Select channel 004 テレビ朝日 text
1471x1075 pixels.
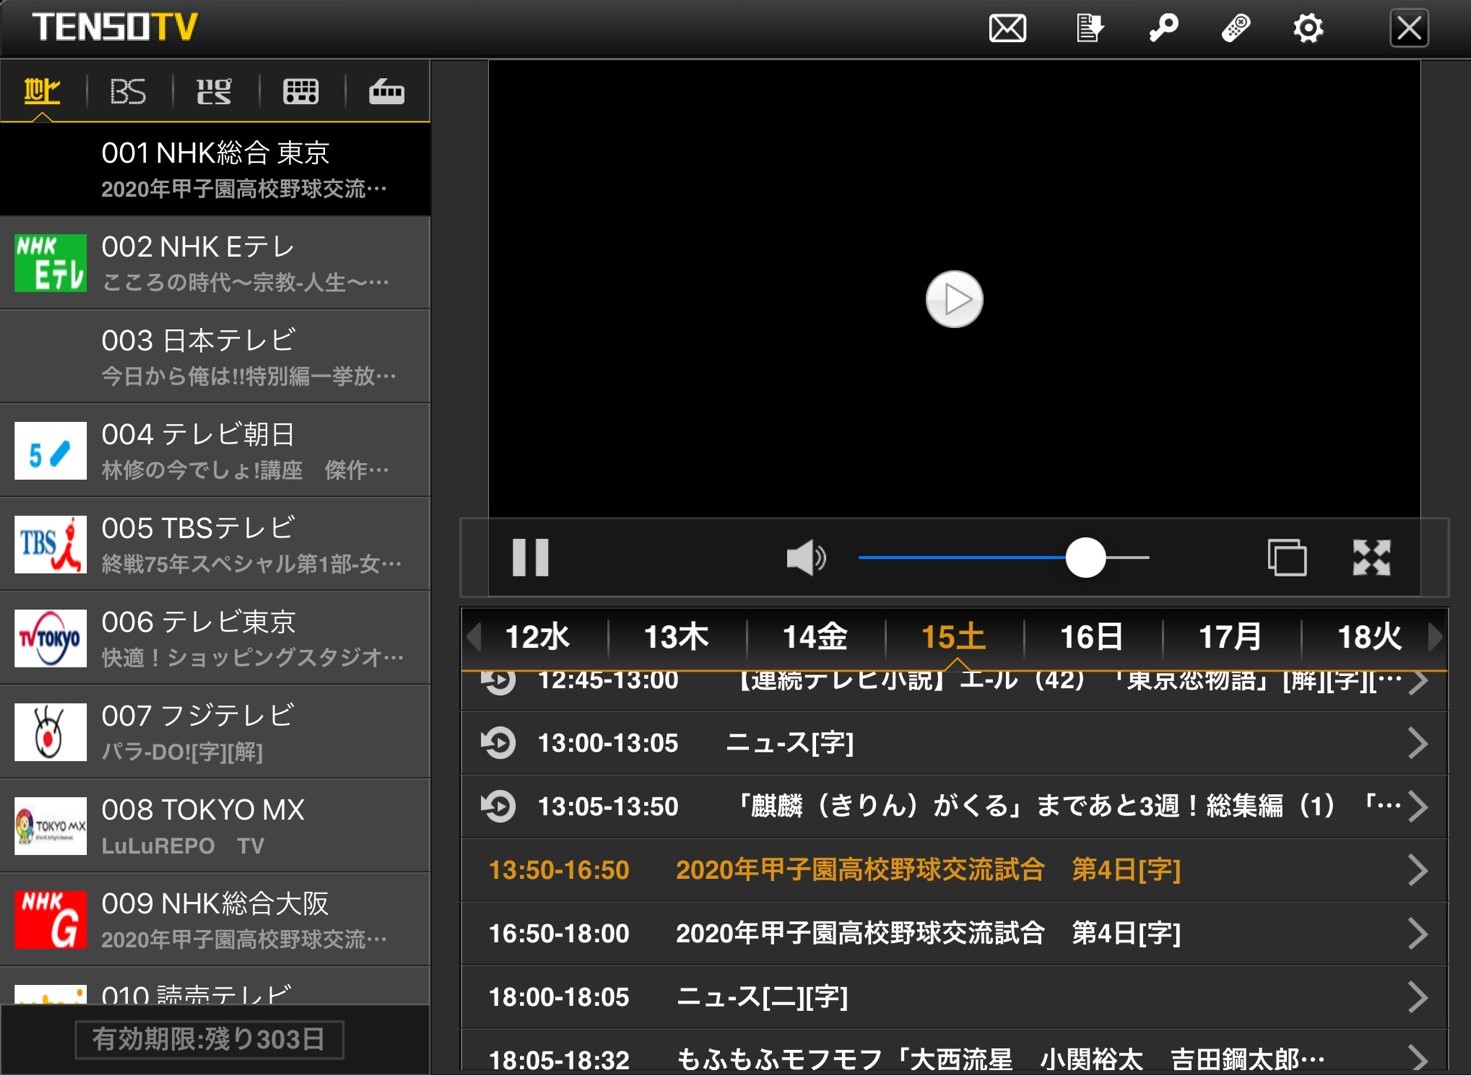[198, 435]
